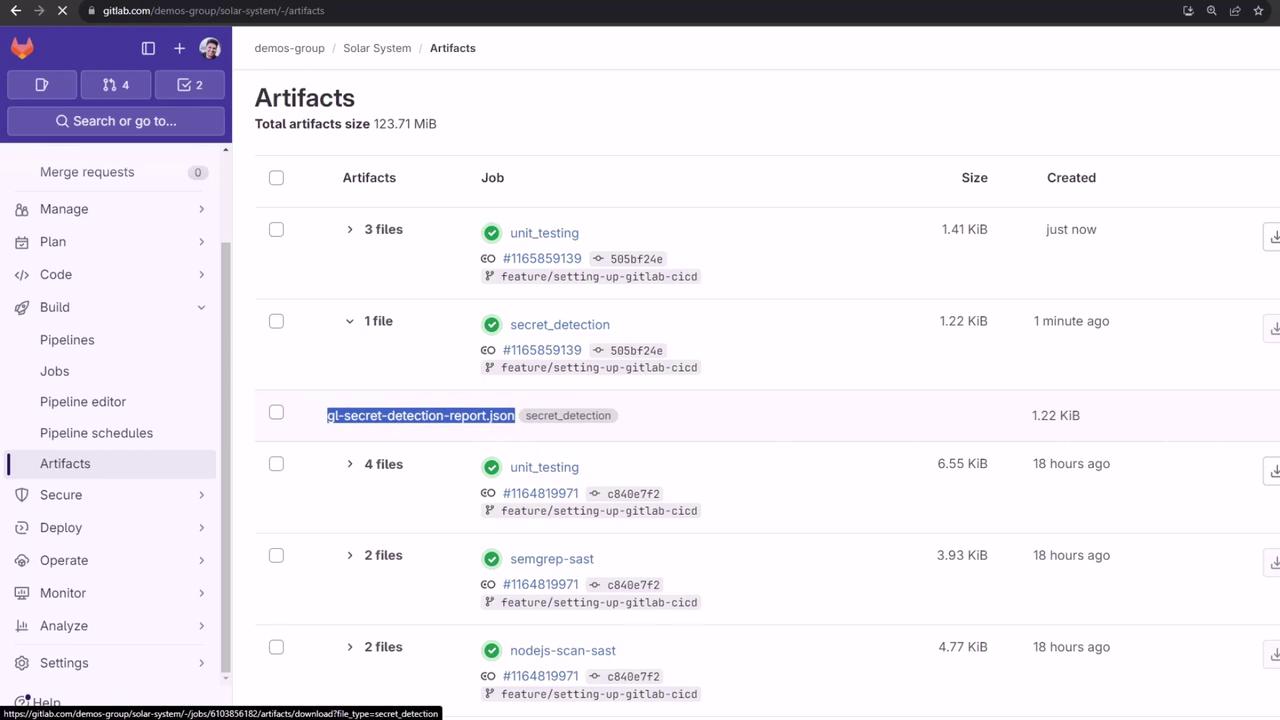
Task: Click the Search or go to field
Action: (x=116, y=121)
